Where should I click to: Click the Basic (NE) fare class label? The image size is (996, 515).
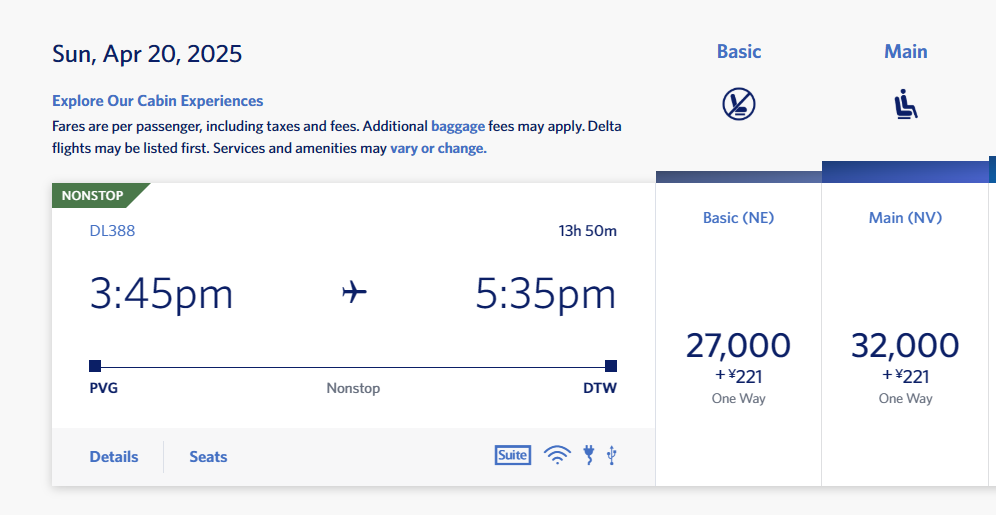[x=738, y=218]
